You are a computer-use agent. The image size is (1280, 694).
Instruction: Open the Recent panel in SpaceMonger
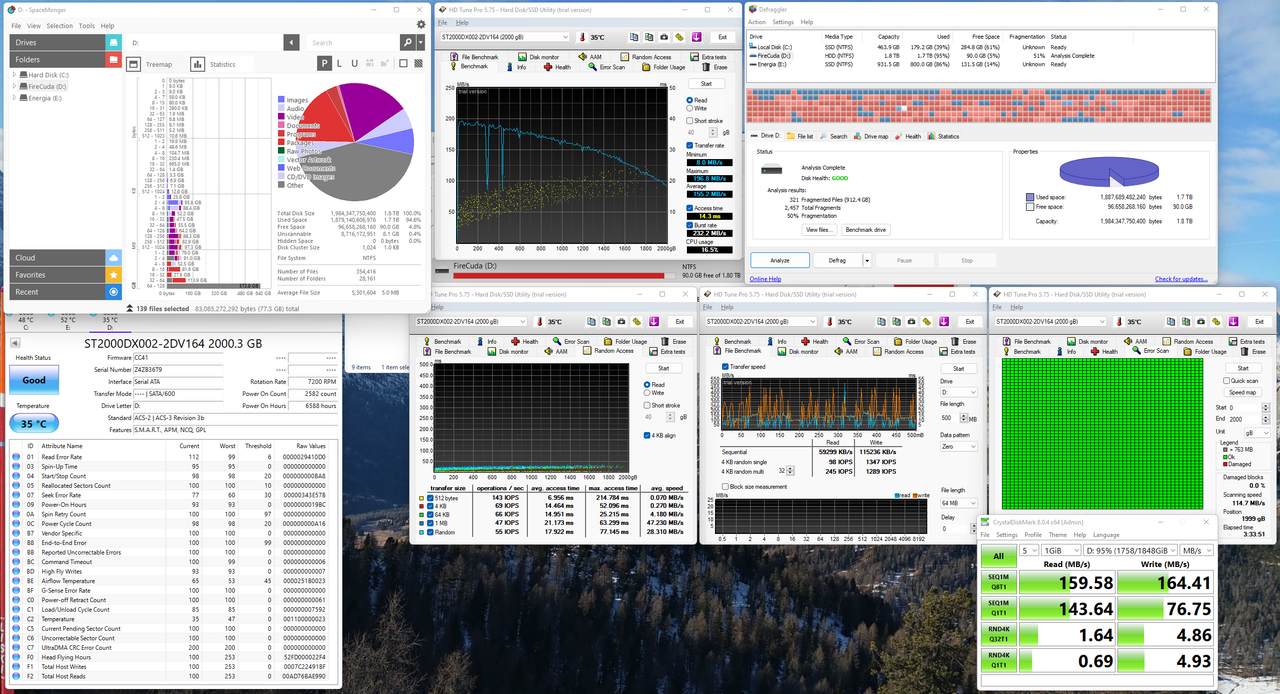pos(65,291)
